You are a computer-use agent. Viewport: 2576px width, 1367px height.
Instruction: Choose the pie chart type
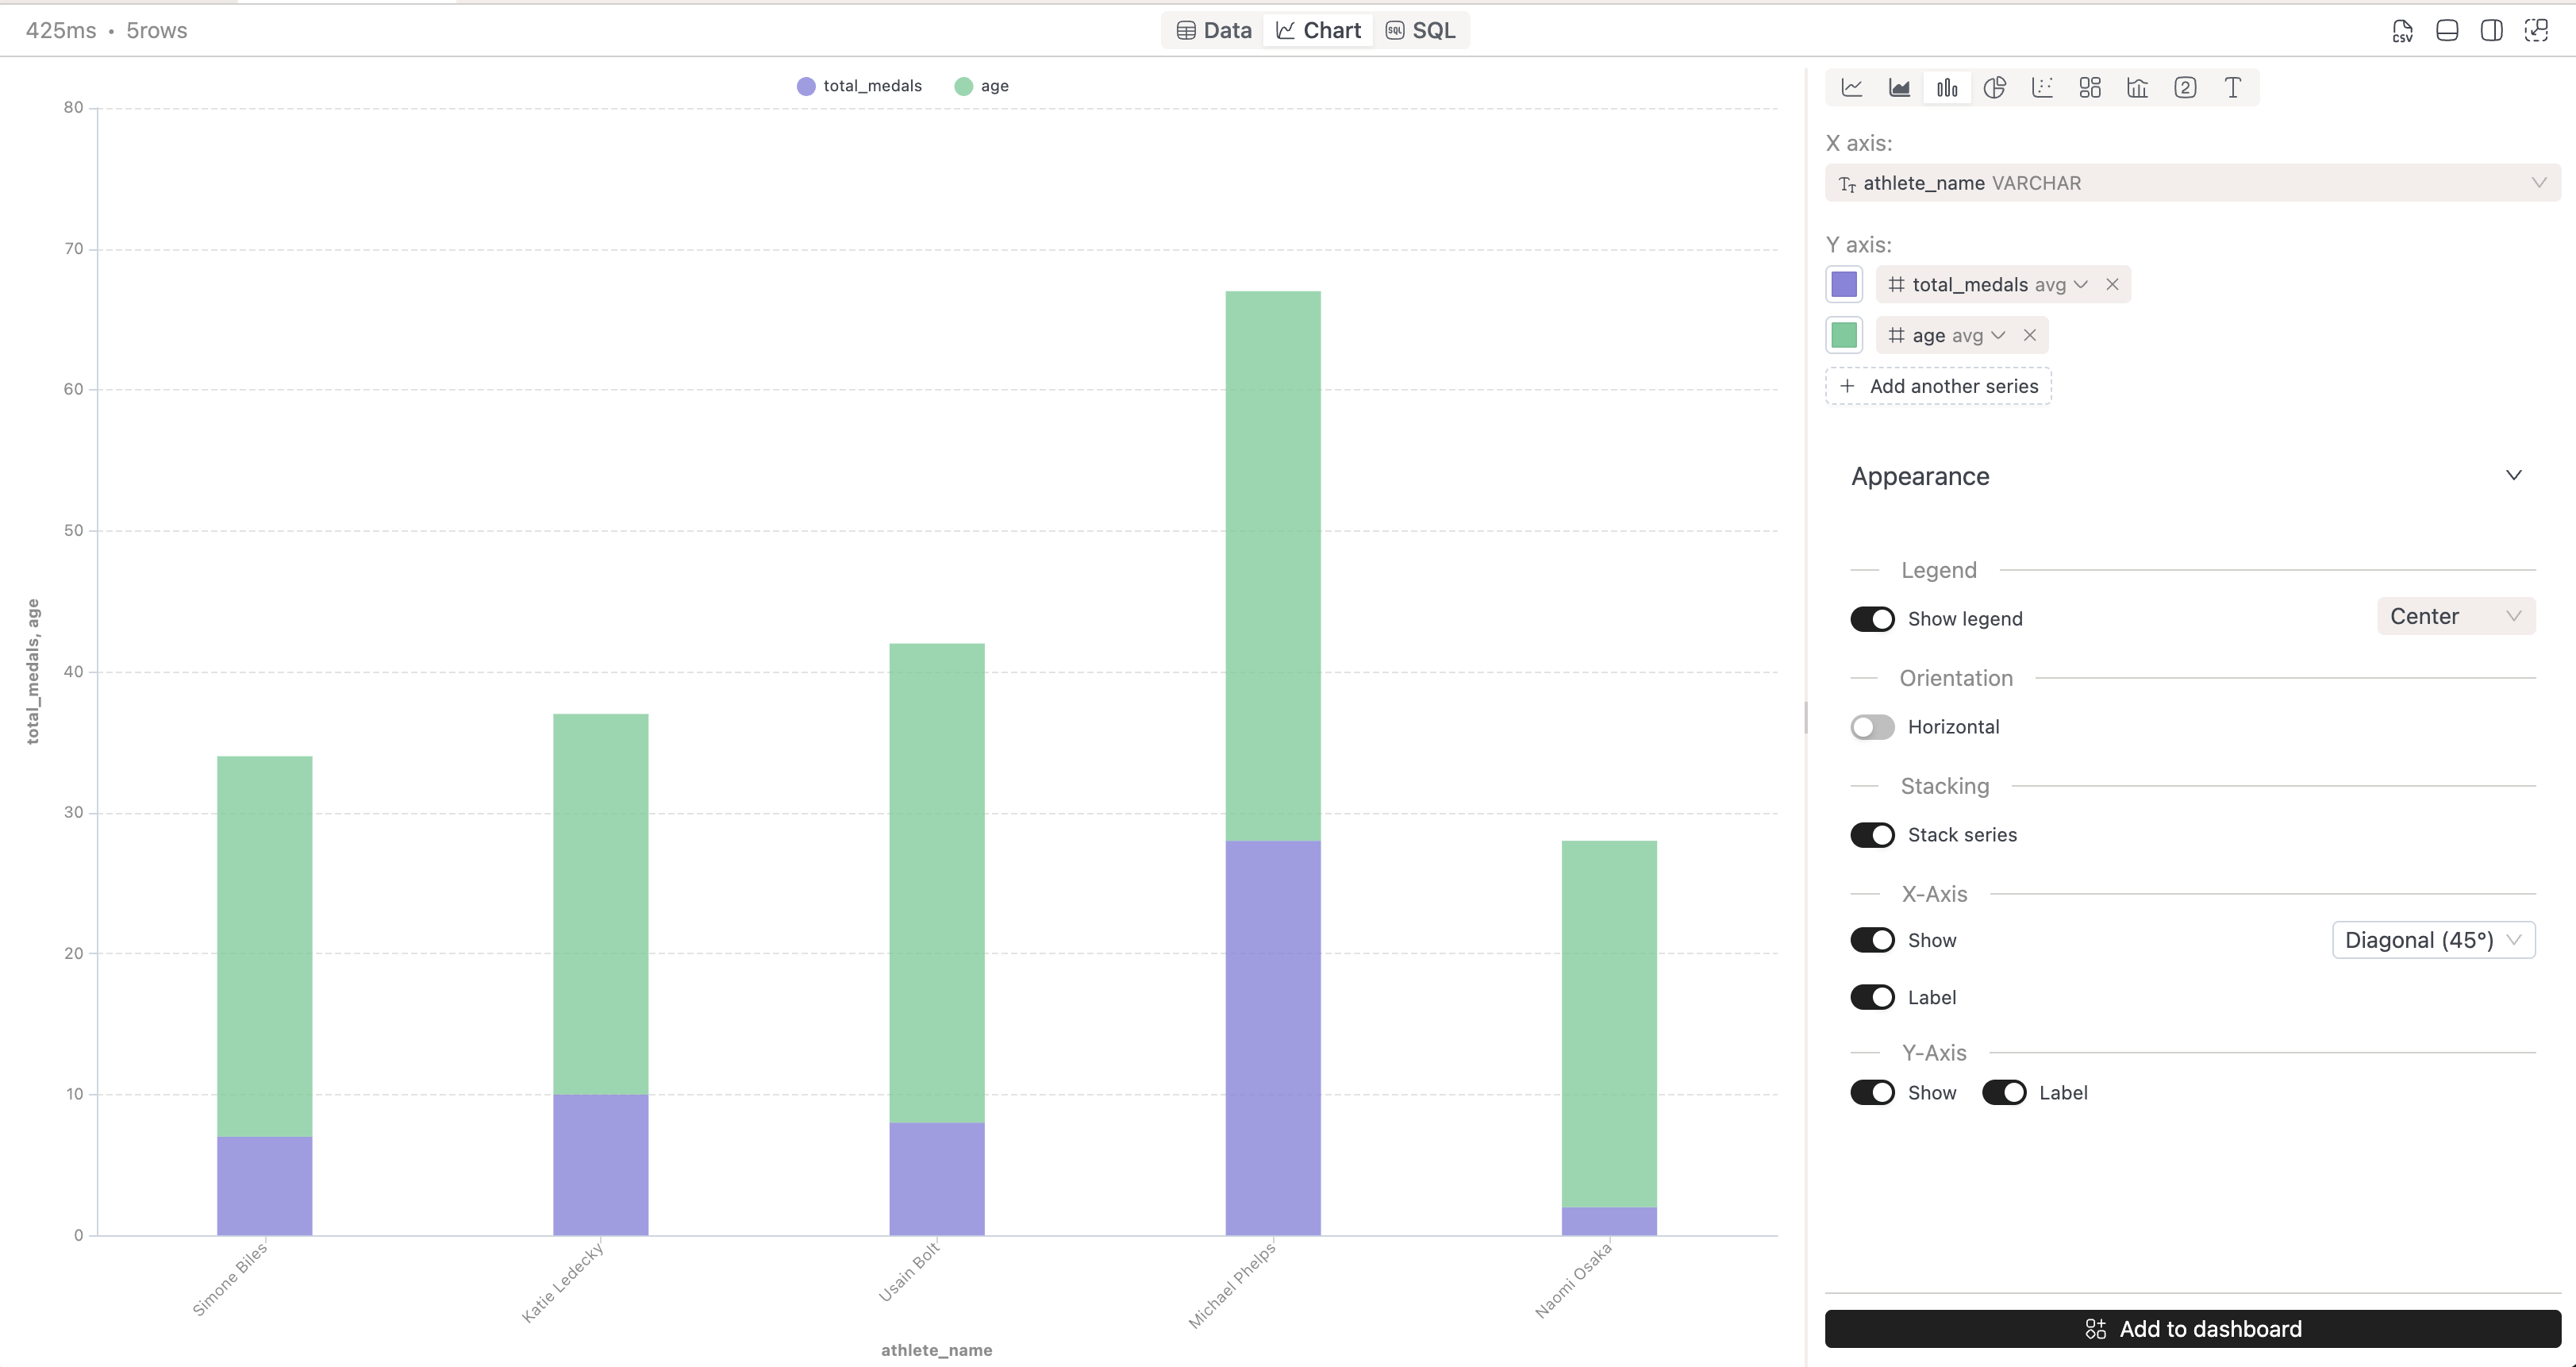pyautogui.click(x=1995, y=87)
